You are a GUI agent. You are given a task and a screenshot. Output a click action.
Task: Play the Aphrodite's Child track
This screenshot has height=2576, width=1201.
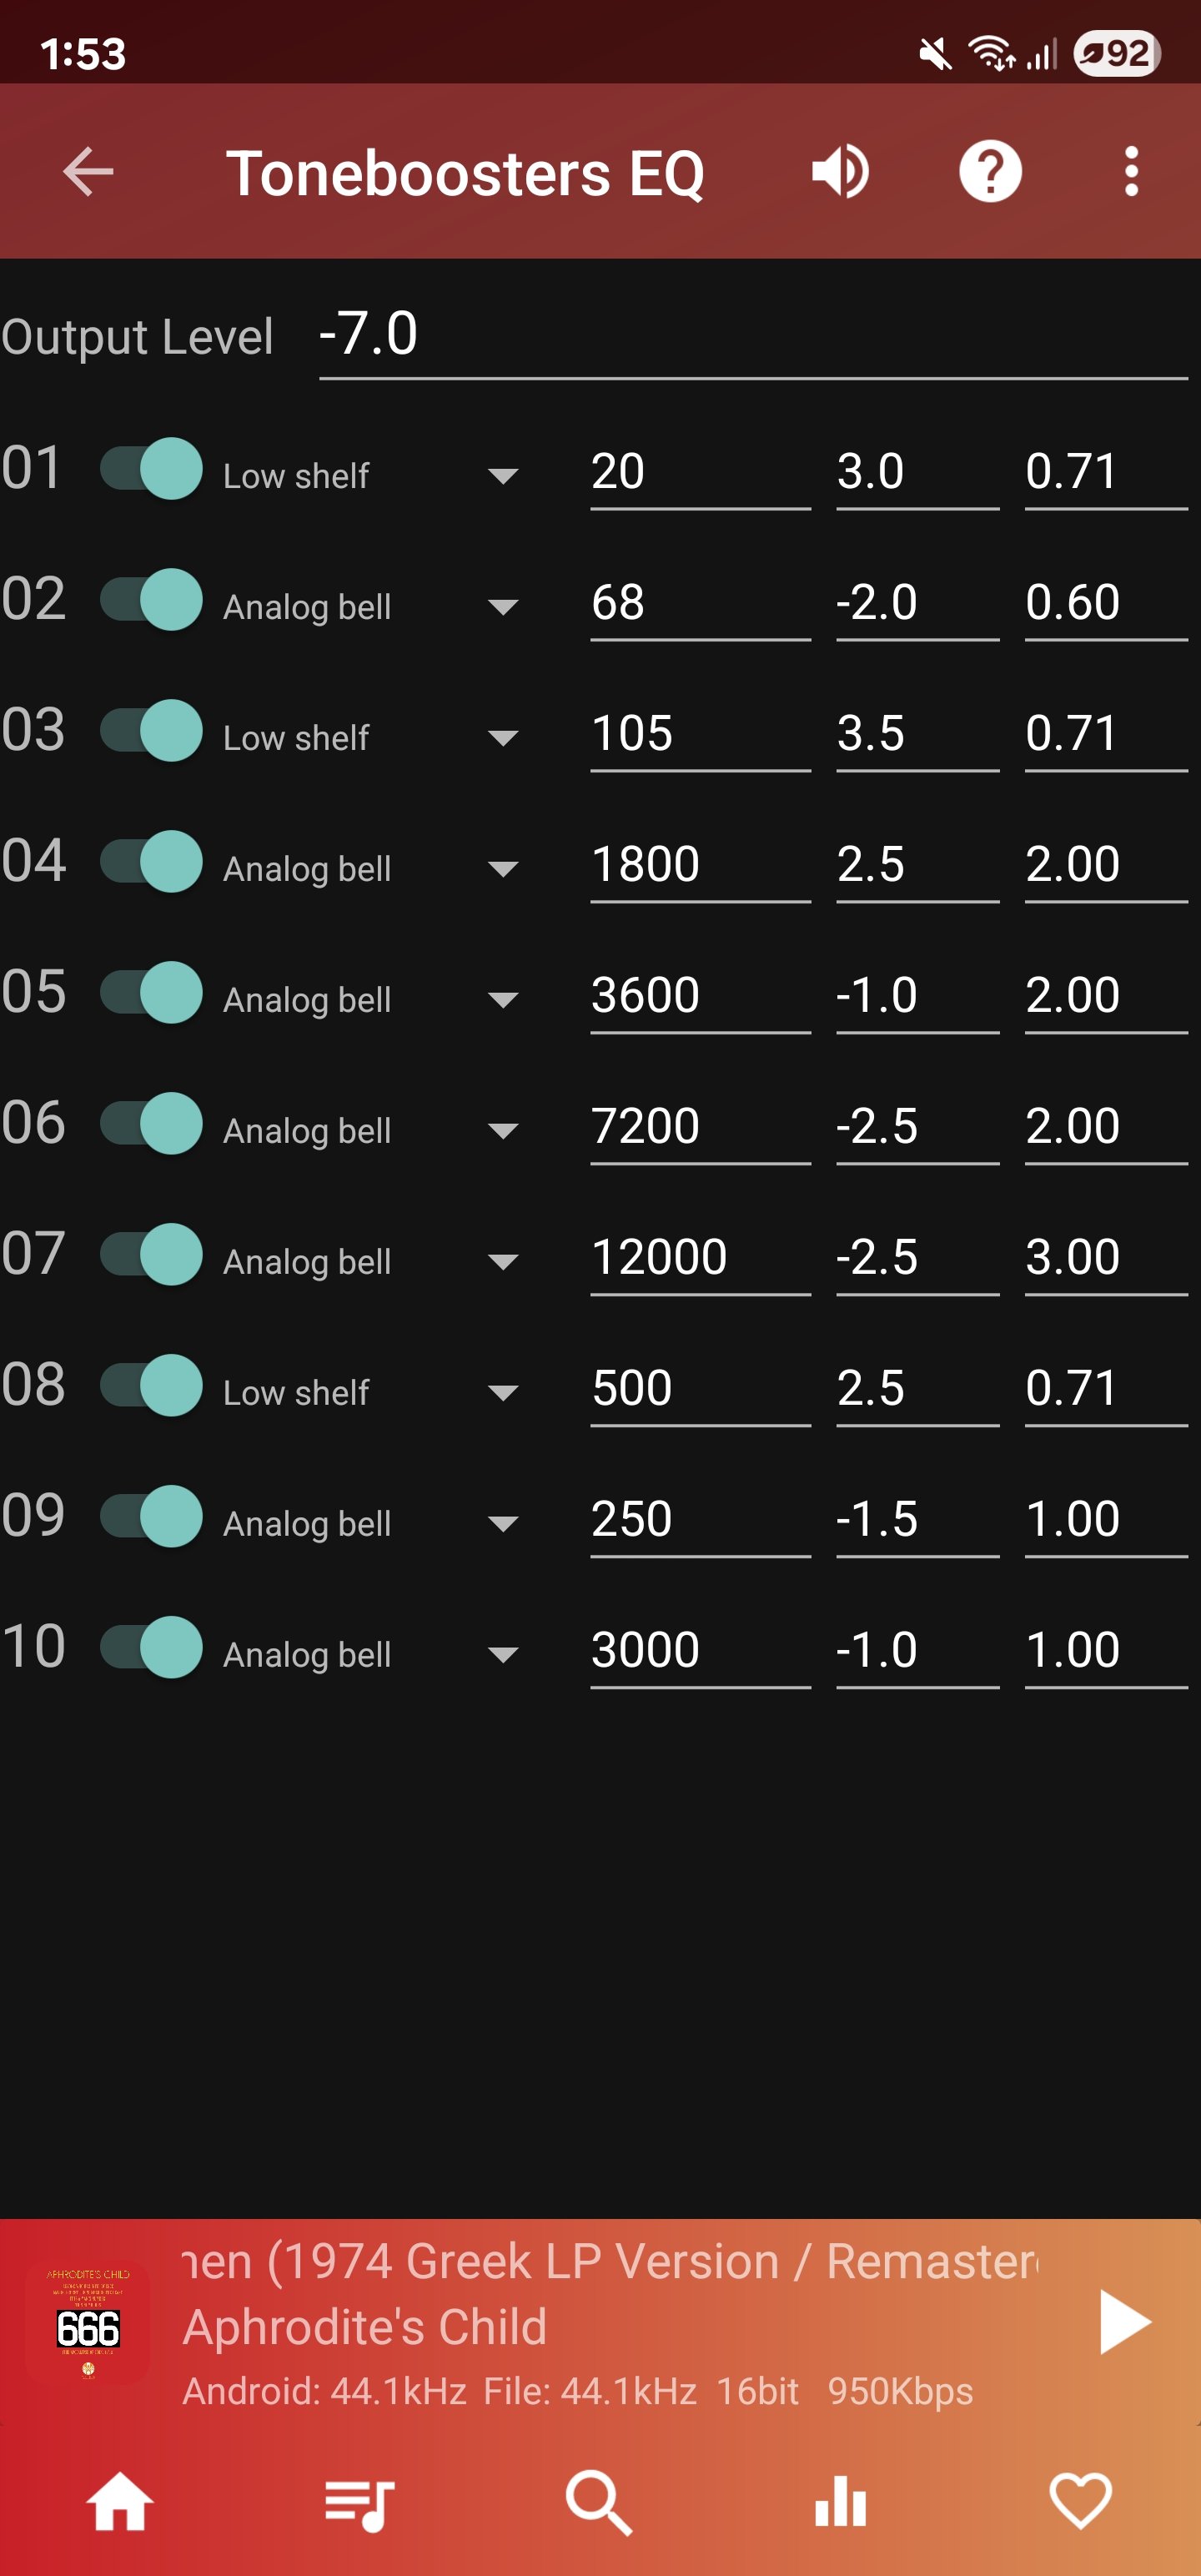click(1125, 2322)
